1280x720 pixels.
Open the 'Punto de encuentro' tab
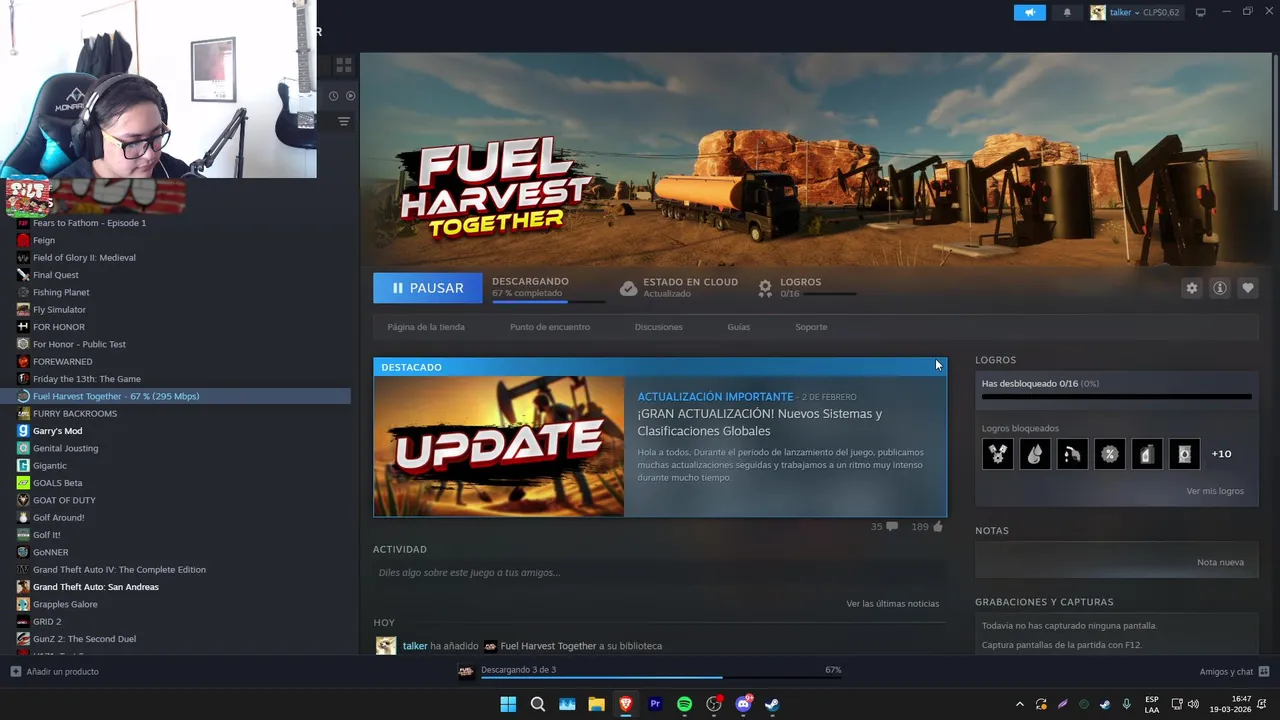click(550, 327)
